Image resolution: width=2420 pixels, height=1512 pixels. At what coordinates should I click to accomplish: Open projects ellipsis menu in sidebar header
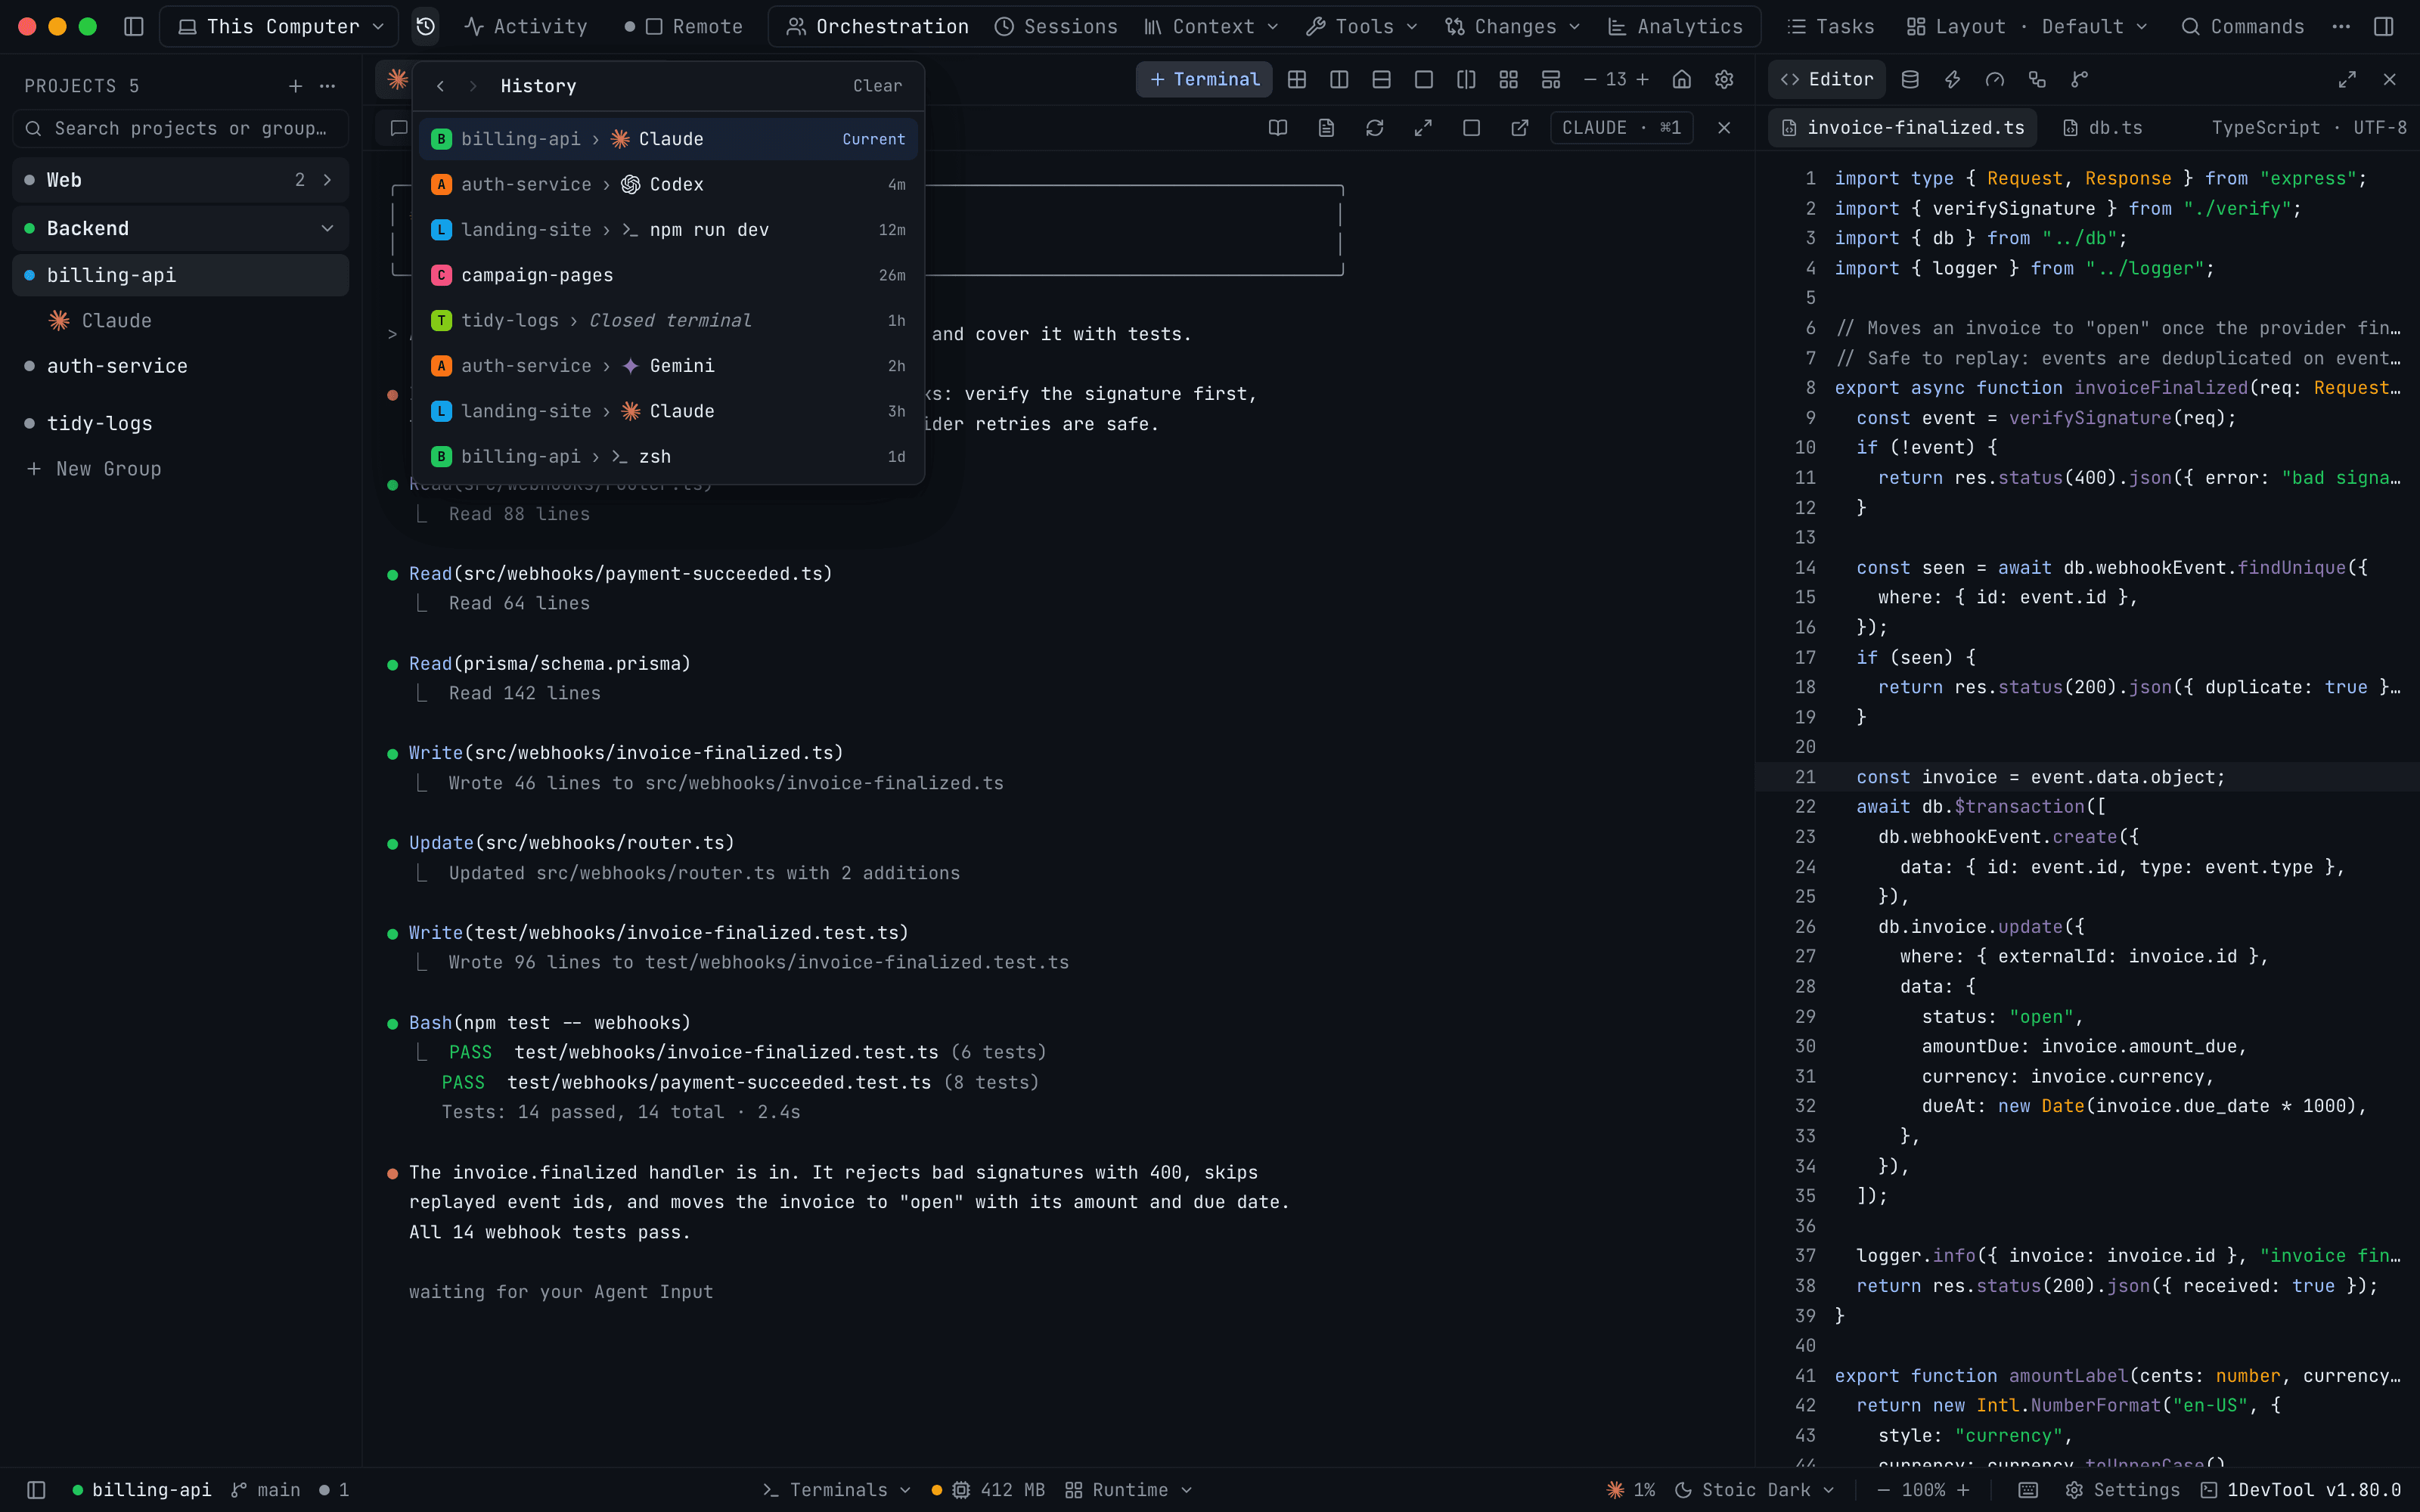327,86
